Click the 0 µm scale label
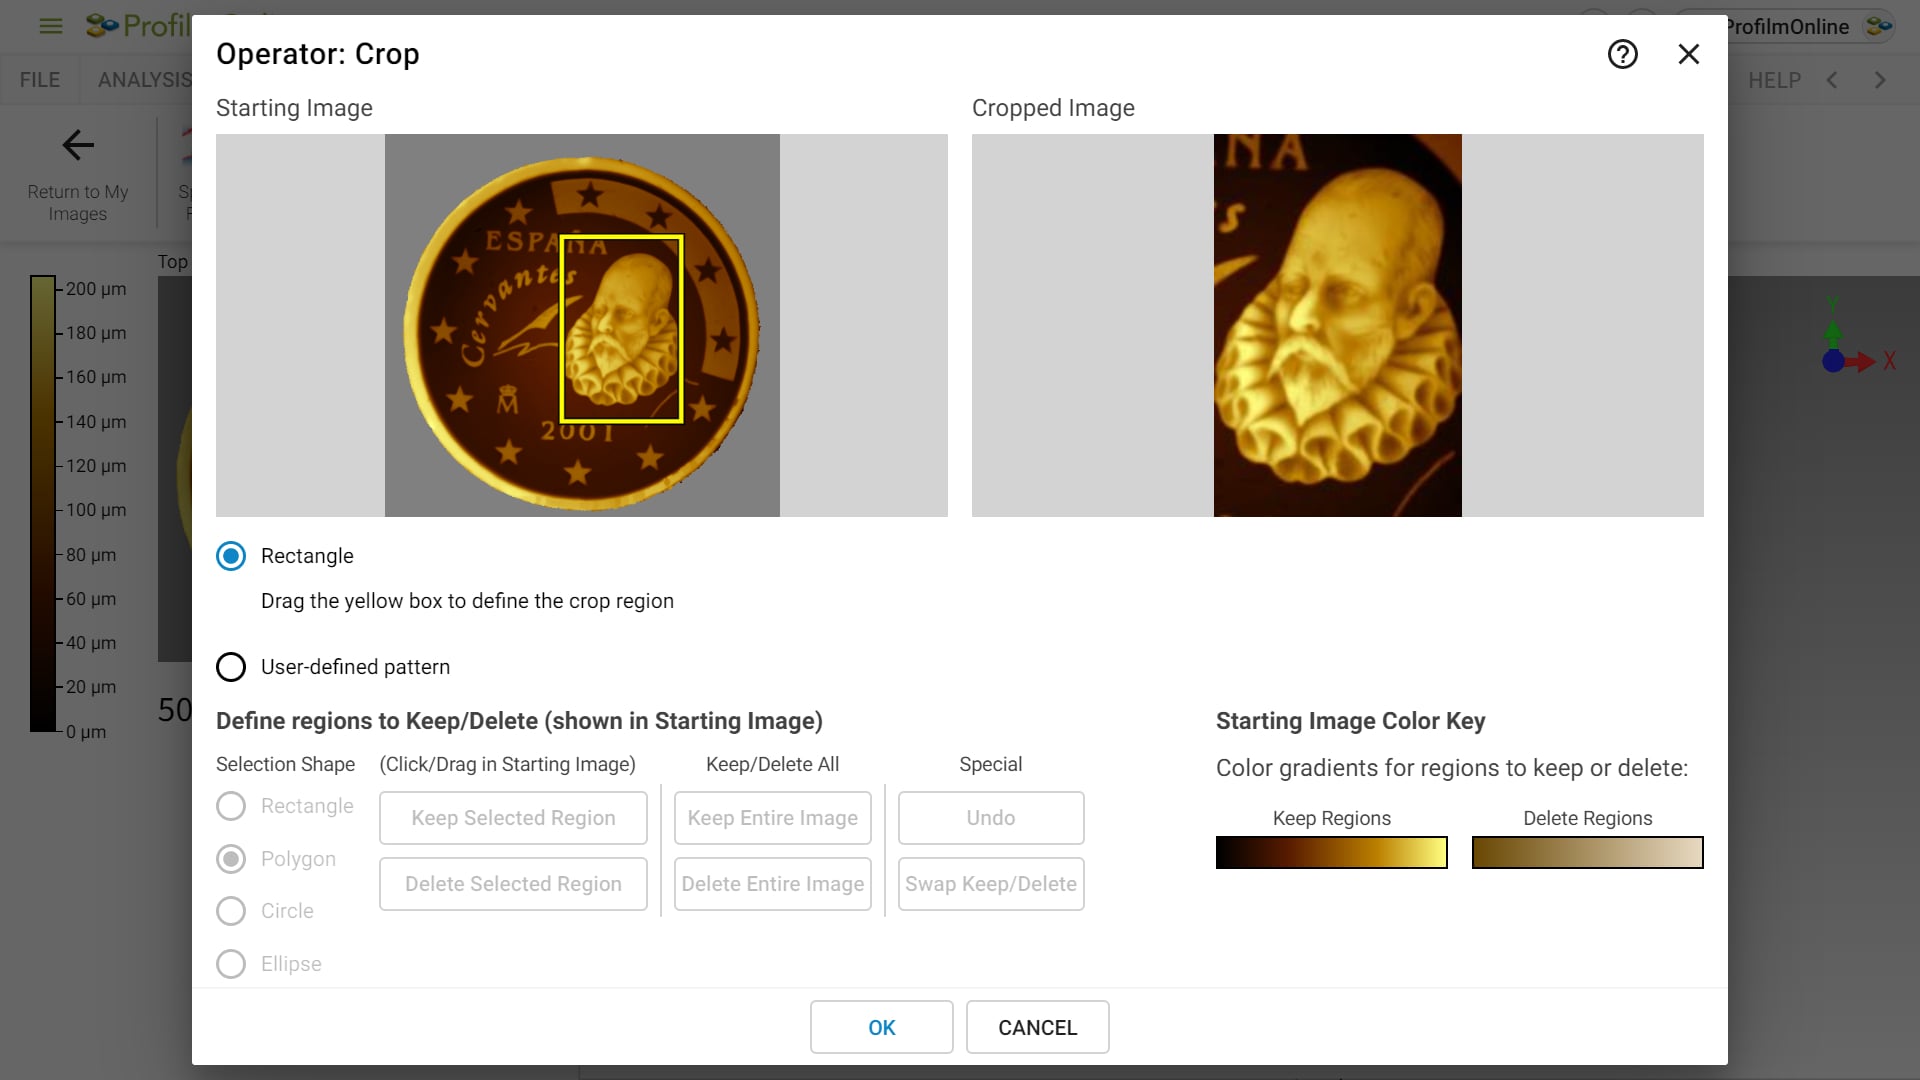Viewport: 1920px width, 1080px height. pyautogui.click(x=86, y=732)
